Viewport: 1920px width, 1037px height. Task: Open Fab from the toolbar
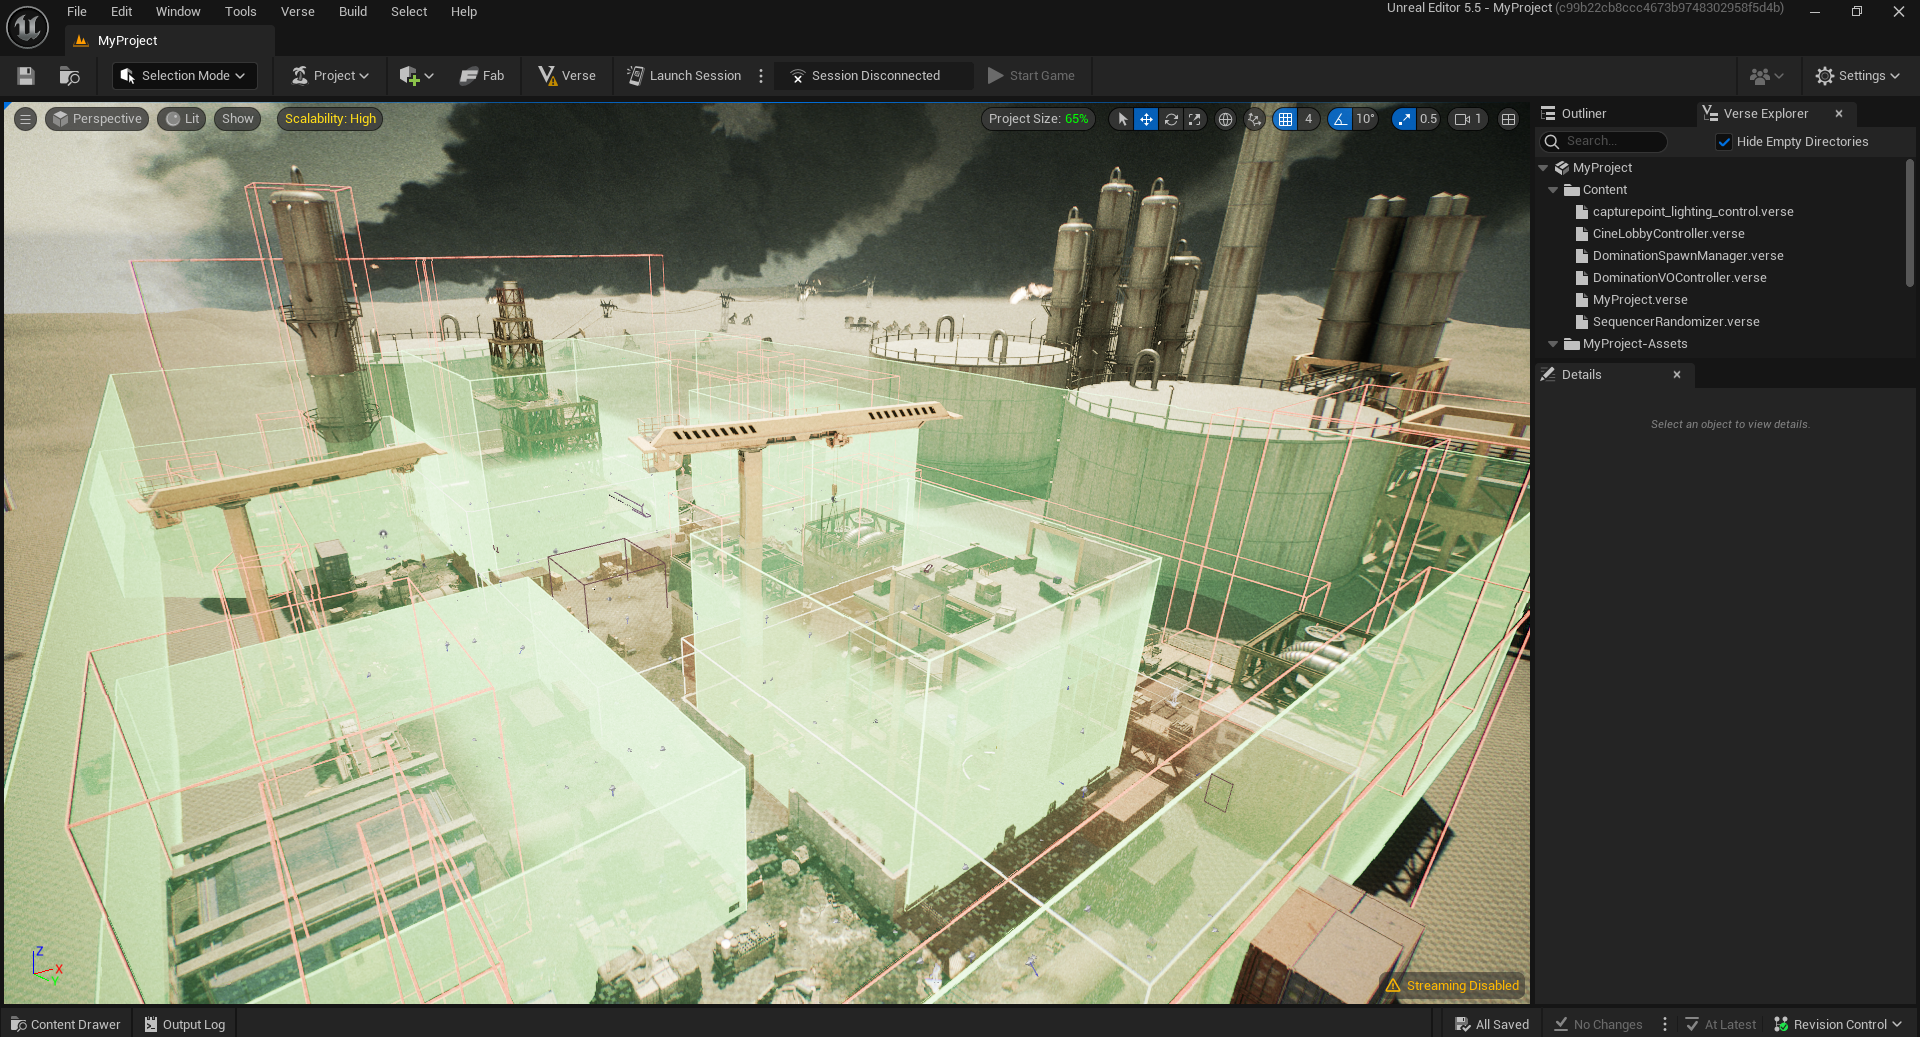482,76
